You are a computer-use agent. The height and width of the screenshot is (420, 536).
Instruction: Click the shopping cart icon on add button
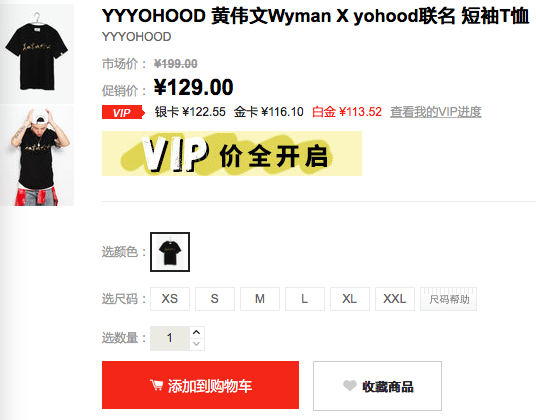[x=157, y=385]
